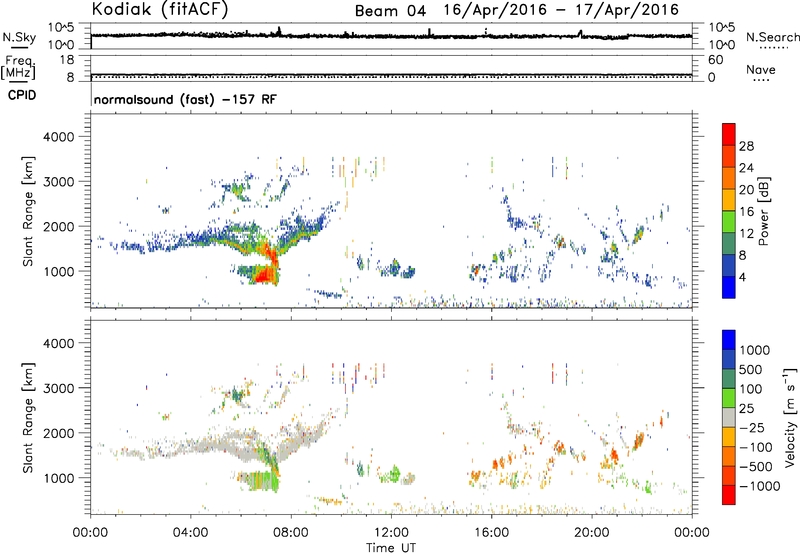Click the date range '16/Apr/2016 – 17/Apr/2016'
The image size is (800, 554).
[561, 10]
